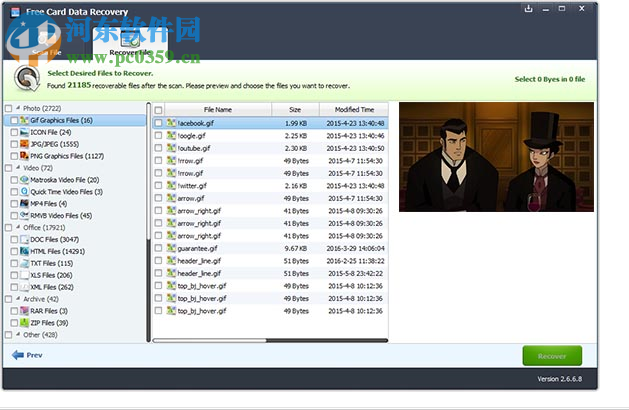
Task: Click the XML Files type icon
Action: 24,287
